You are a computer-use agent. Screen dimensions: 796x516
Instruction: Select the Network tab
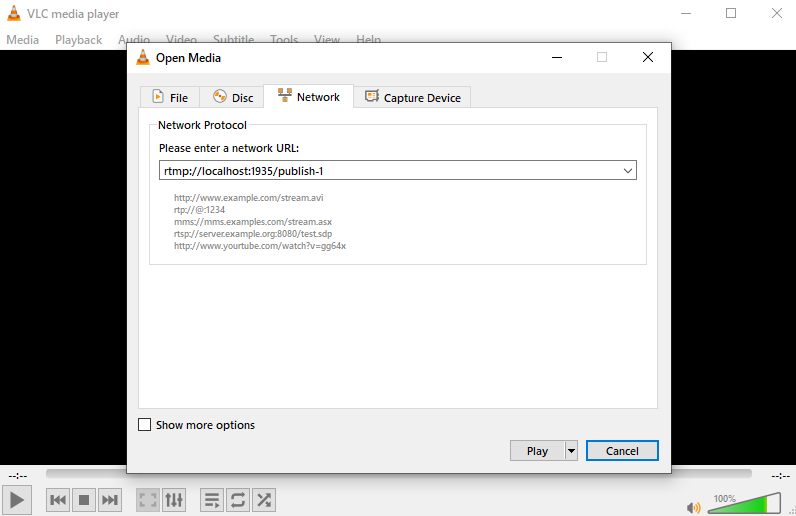pos(309,96)
